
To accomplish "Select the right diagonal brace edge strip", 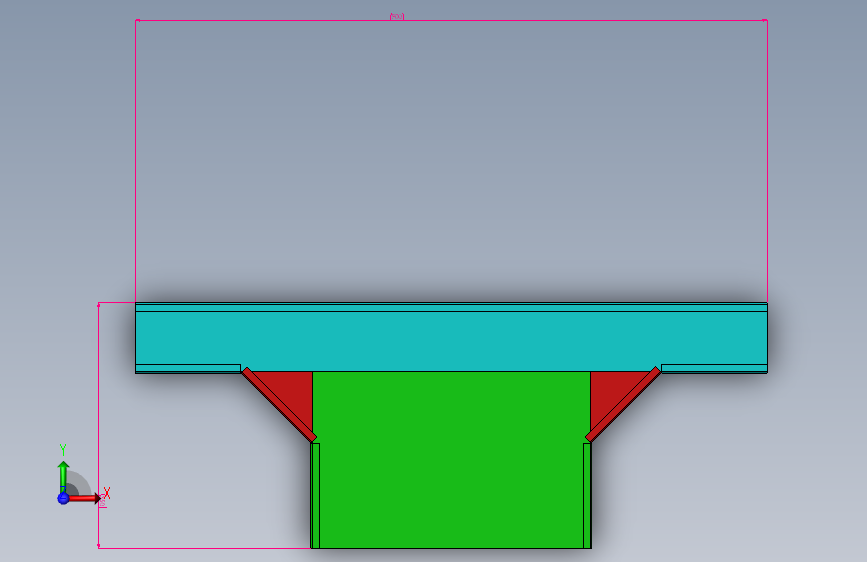I will [623, 404].
